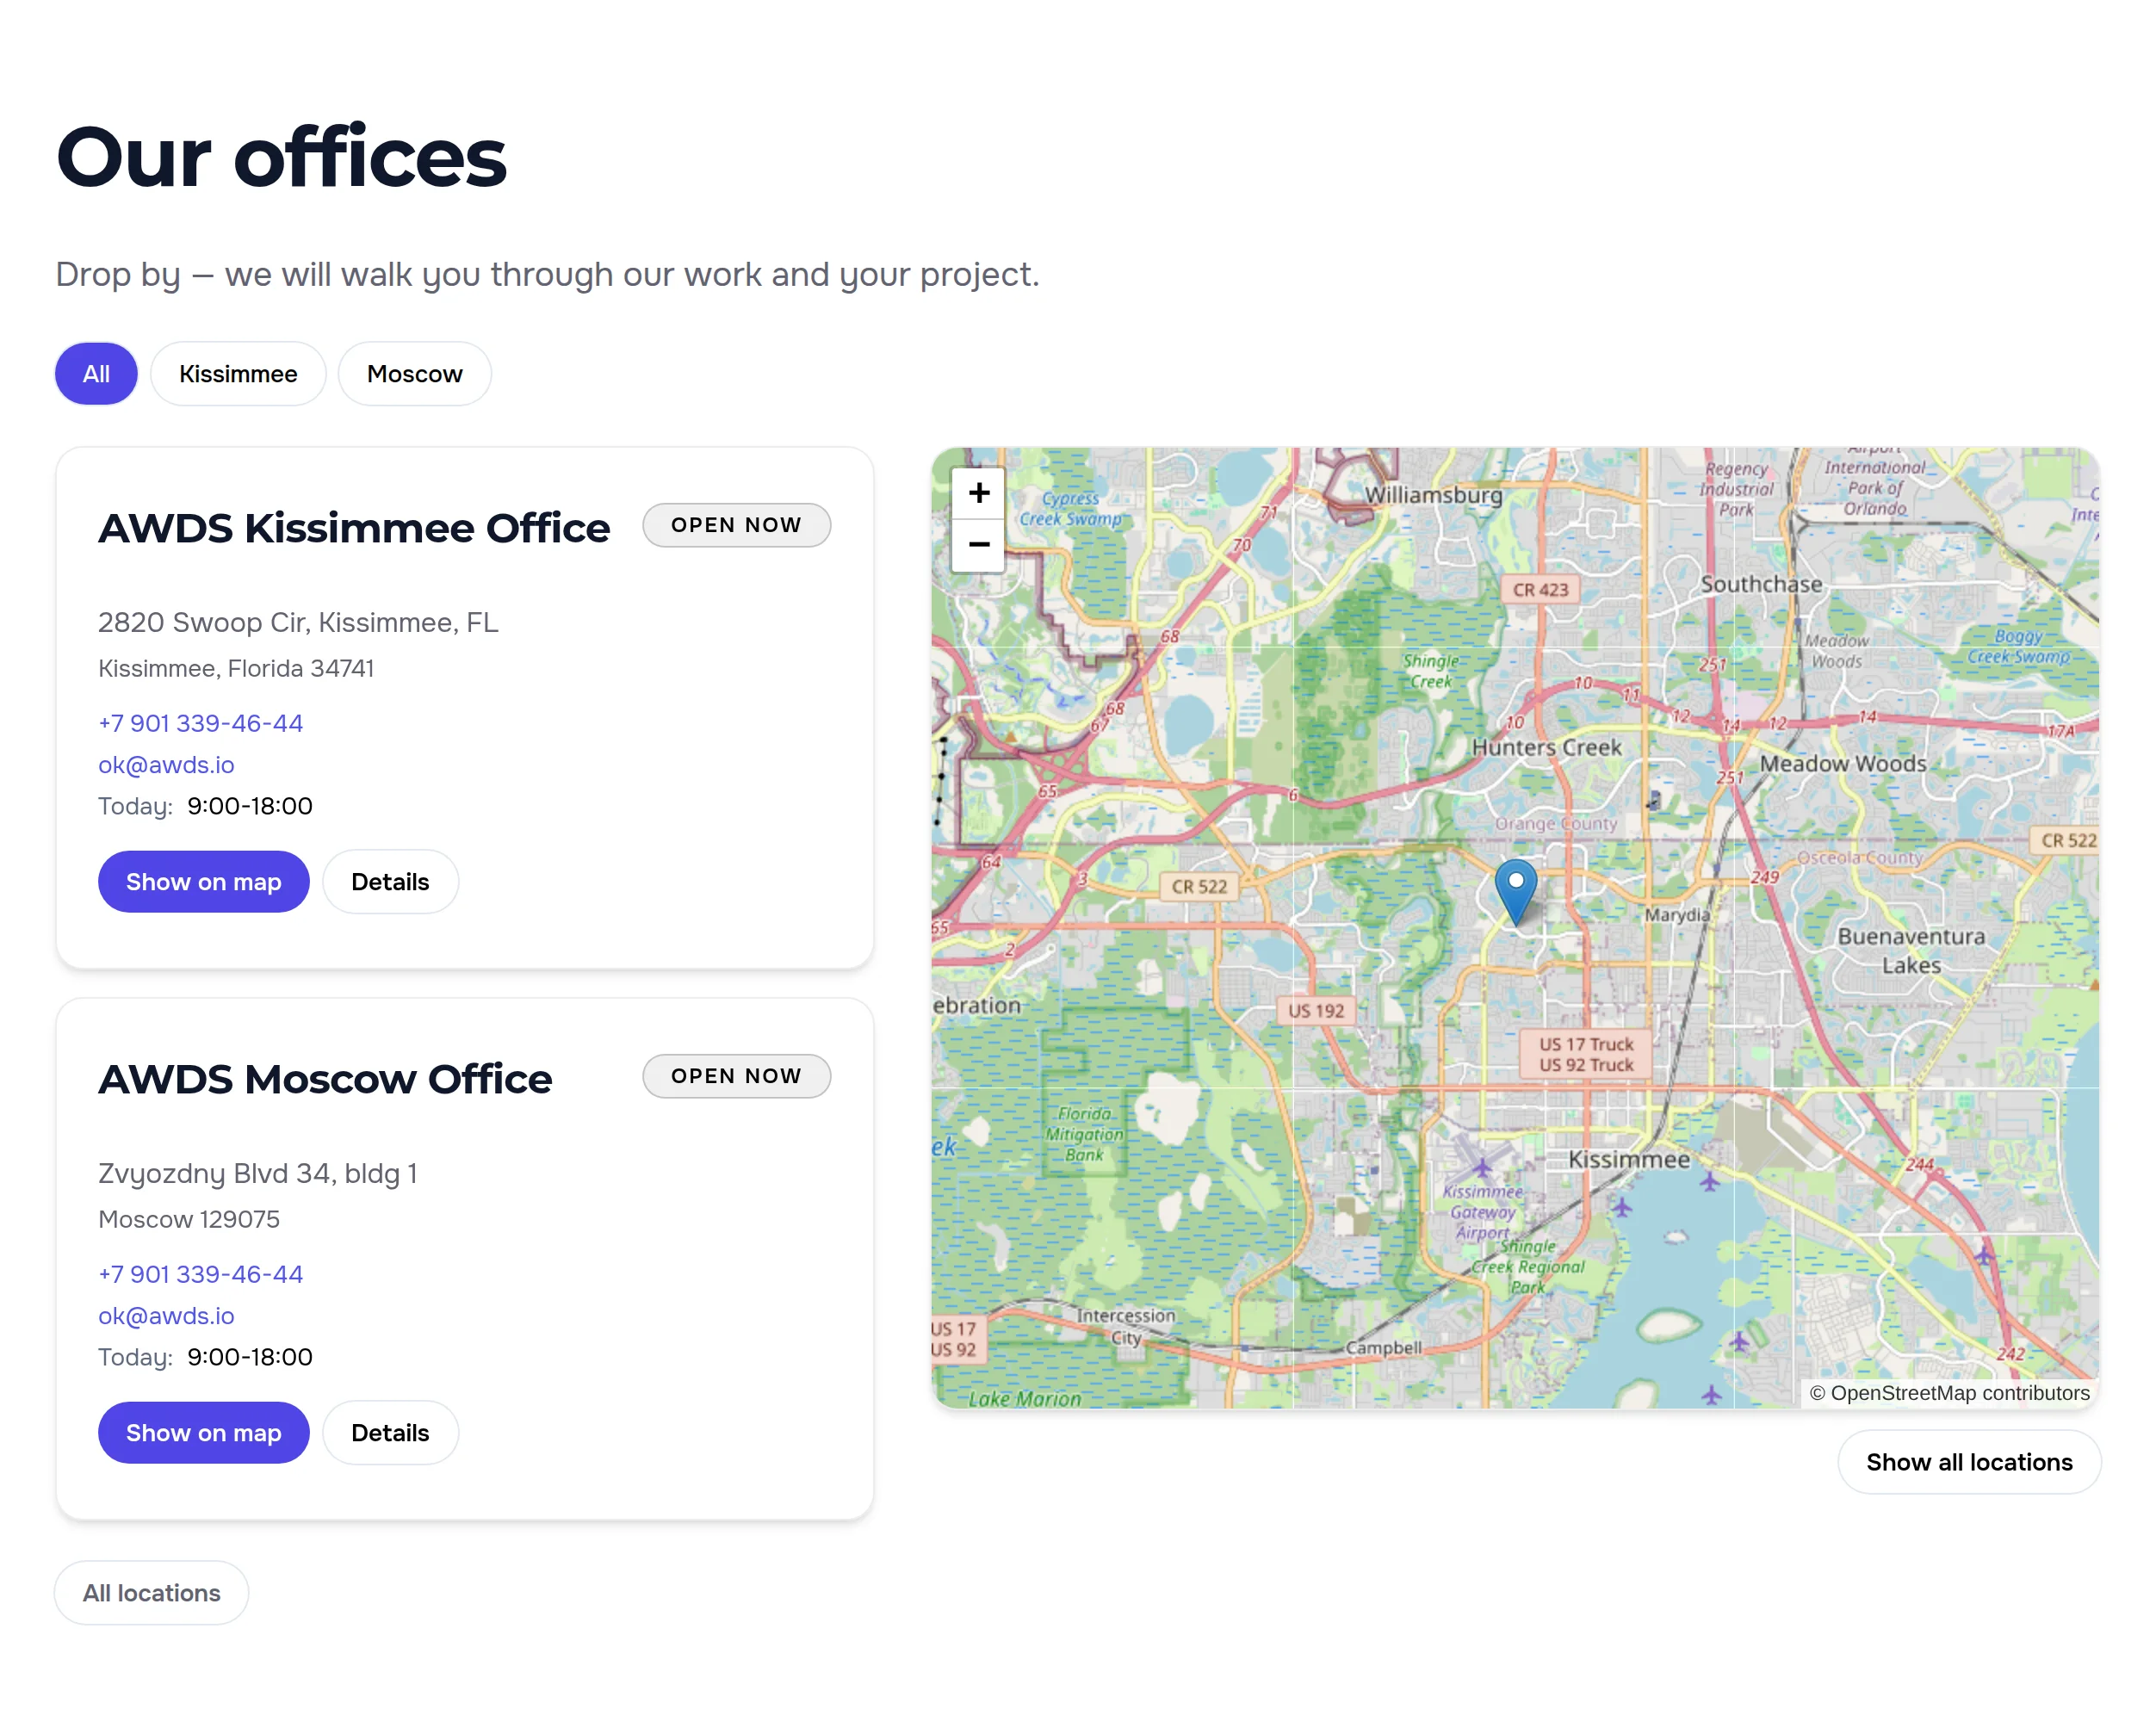Click Kissimmee Gateway Airport label on map
Image resolution: width=2156 pixels, height=1734 pixels.
[1483, 1212]
